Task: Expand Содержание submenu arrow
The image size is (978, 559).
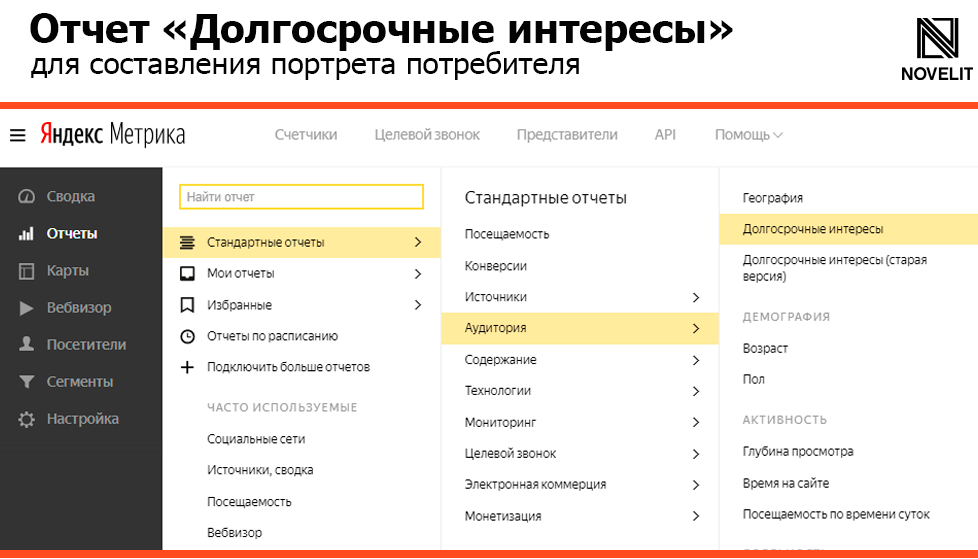Action: [x=696, y=360]
